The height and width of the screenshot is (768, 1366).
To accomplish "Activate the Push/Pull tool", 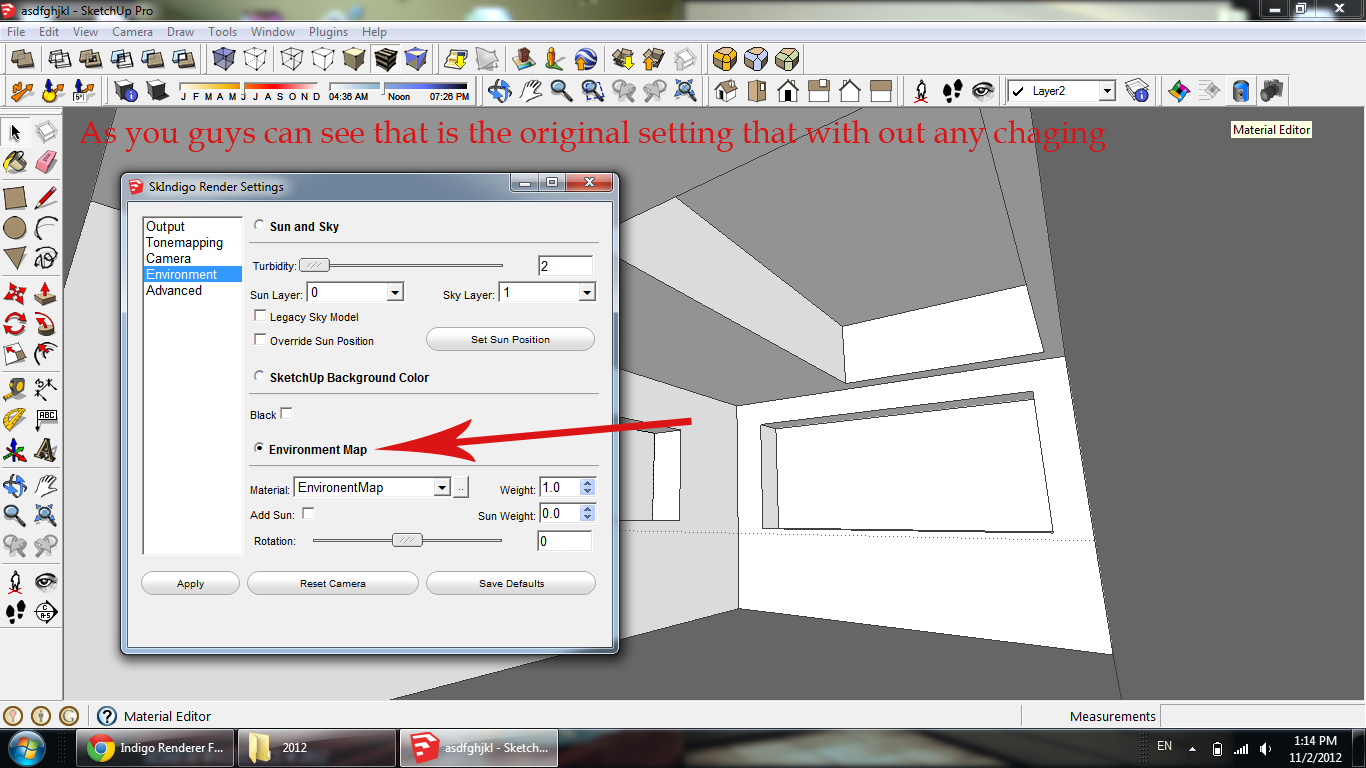I will (45, 293).
